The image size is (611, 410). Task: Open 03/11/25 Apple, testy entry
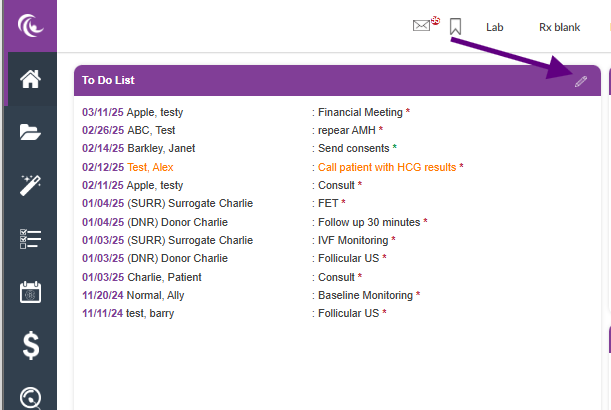(132, 112)
